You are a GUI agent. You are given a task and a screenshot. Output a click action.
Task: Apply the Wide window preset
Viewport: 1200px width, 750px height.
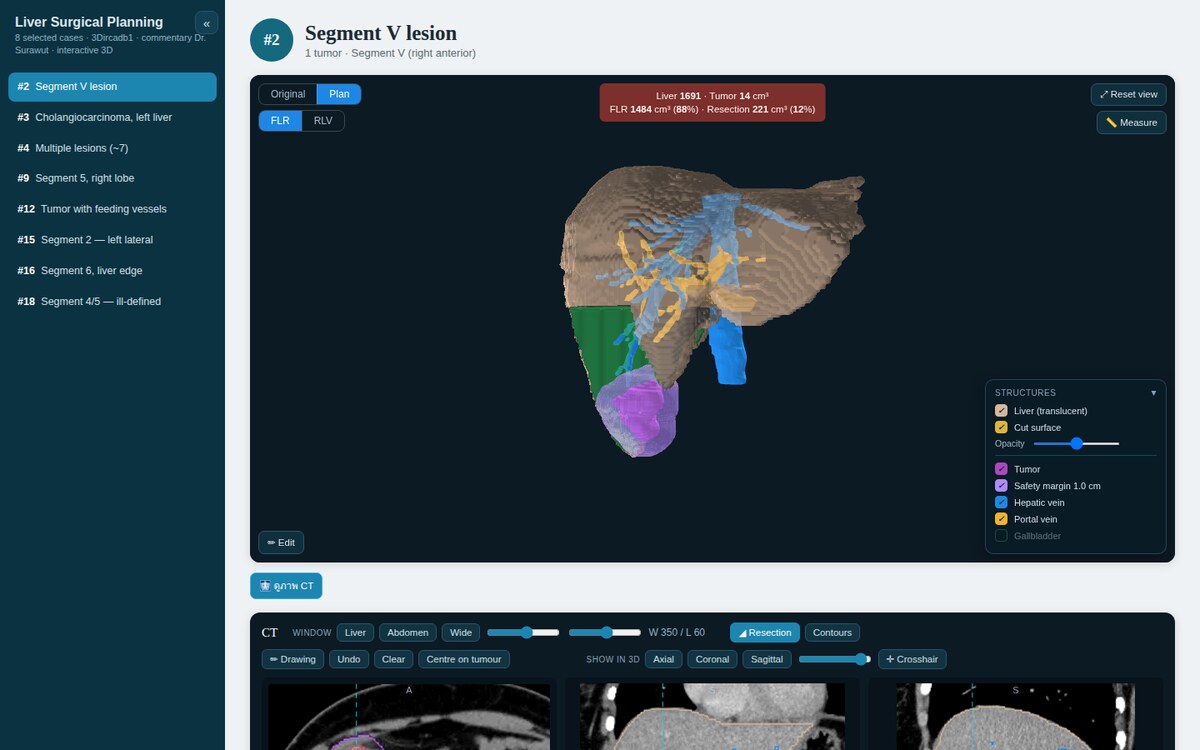click(x=461, y=632)
